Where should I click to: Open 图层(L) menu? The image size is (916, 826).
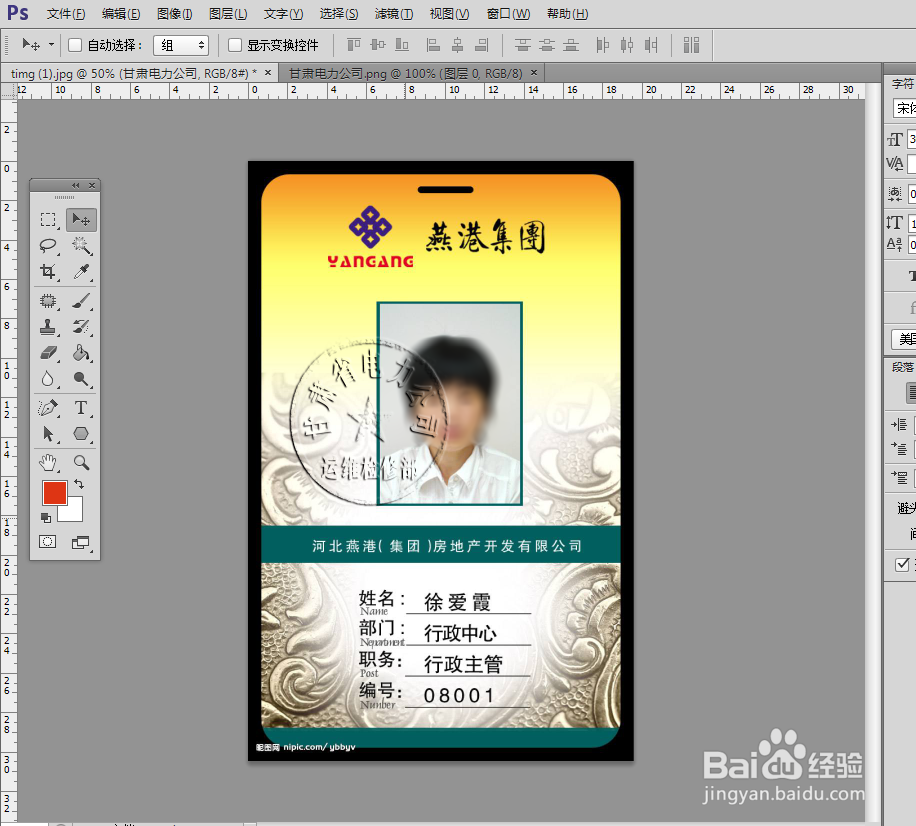pyautogui.click(x=228, y=13)
